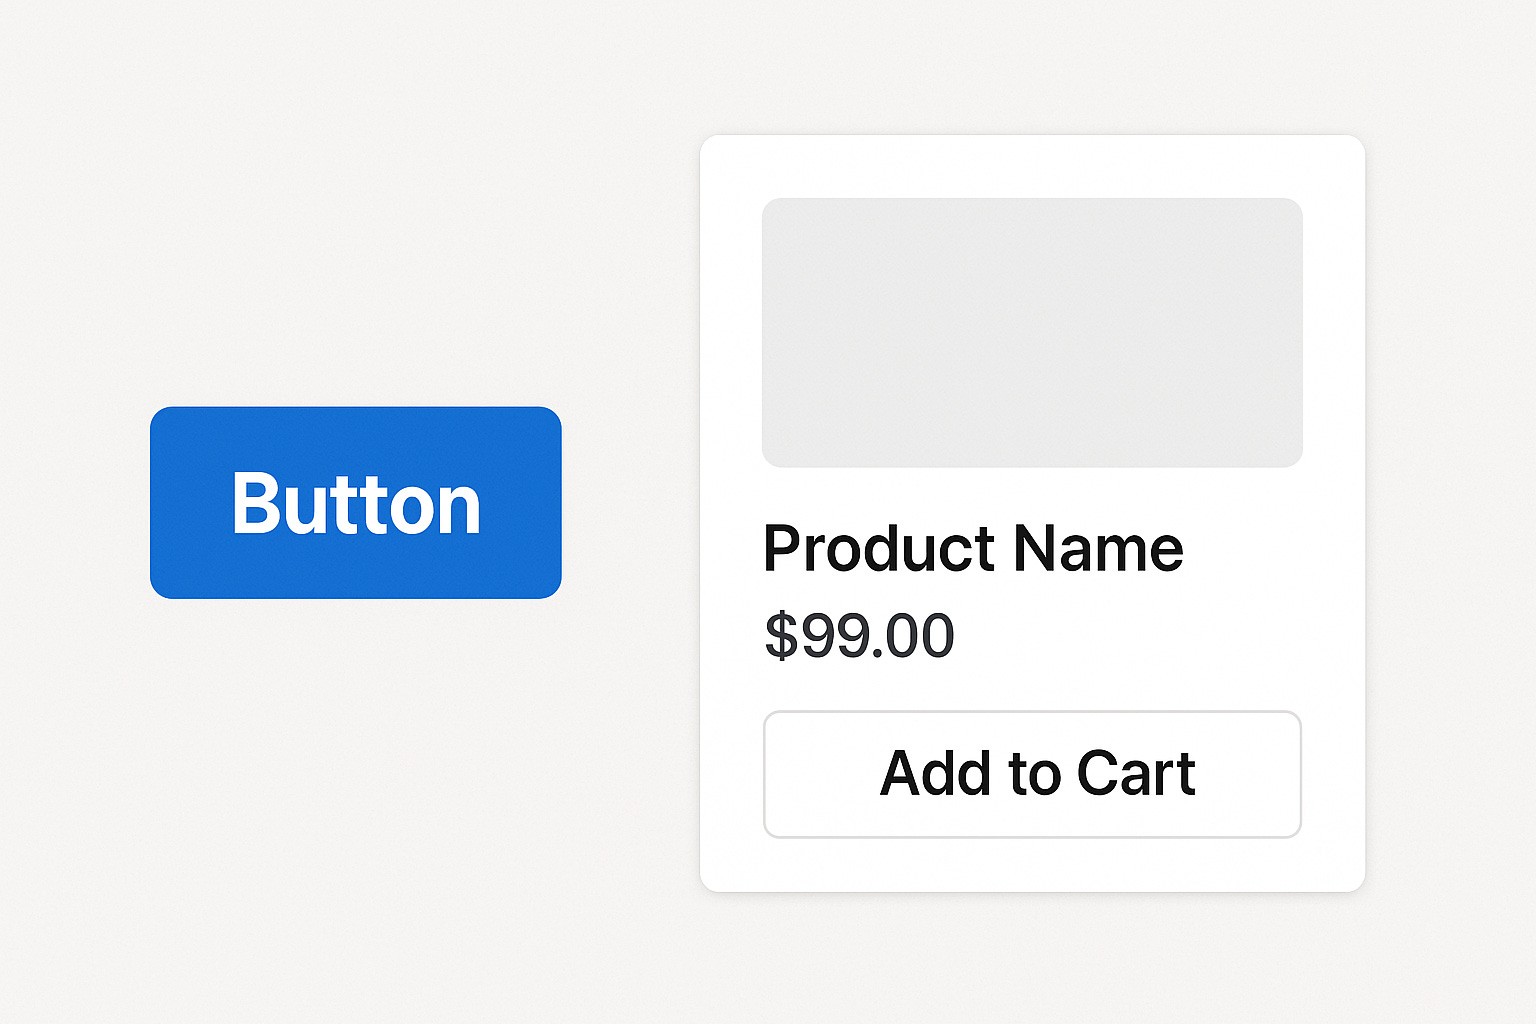Click the word "Name" in the card title
The image size is (1536, 1024).
point(1098,549)
